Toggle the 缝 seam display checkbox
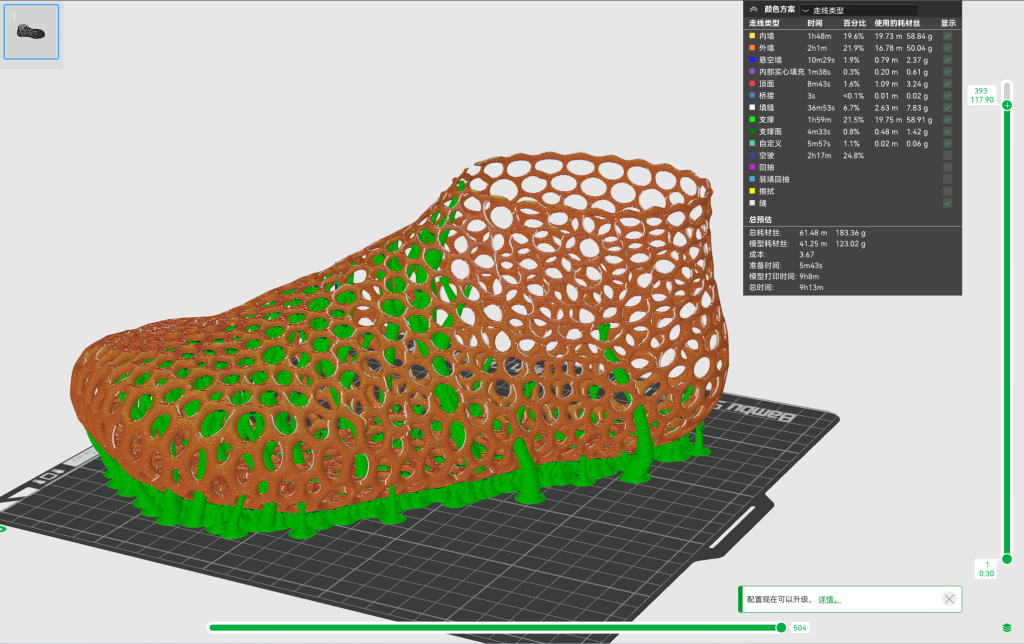The image size is (1024, 644). tap(947, 203)
